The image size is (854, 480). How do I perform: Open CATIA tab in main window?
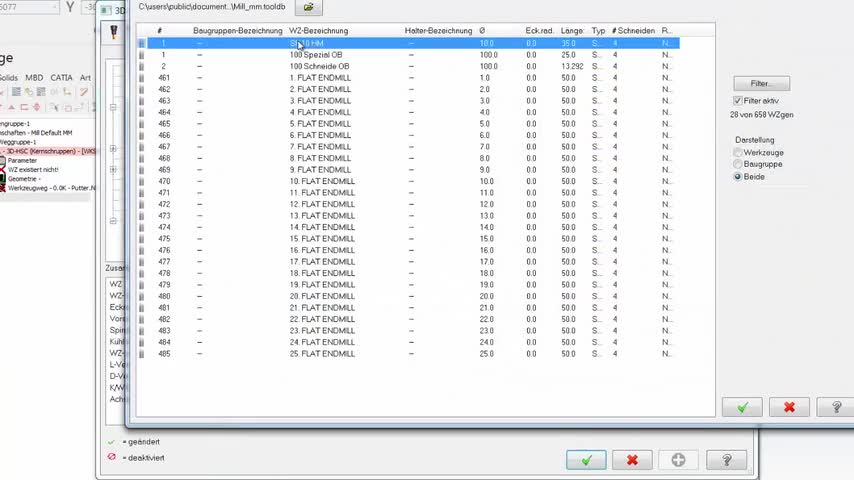[x=61, y=78]
